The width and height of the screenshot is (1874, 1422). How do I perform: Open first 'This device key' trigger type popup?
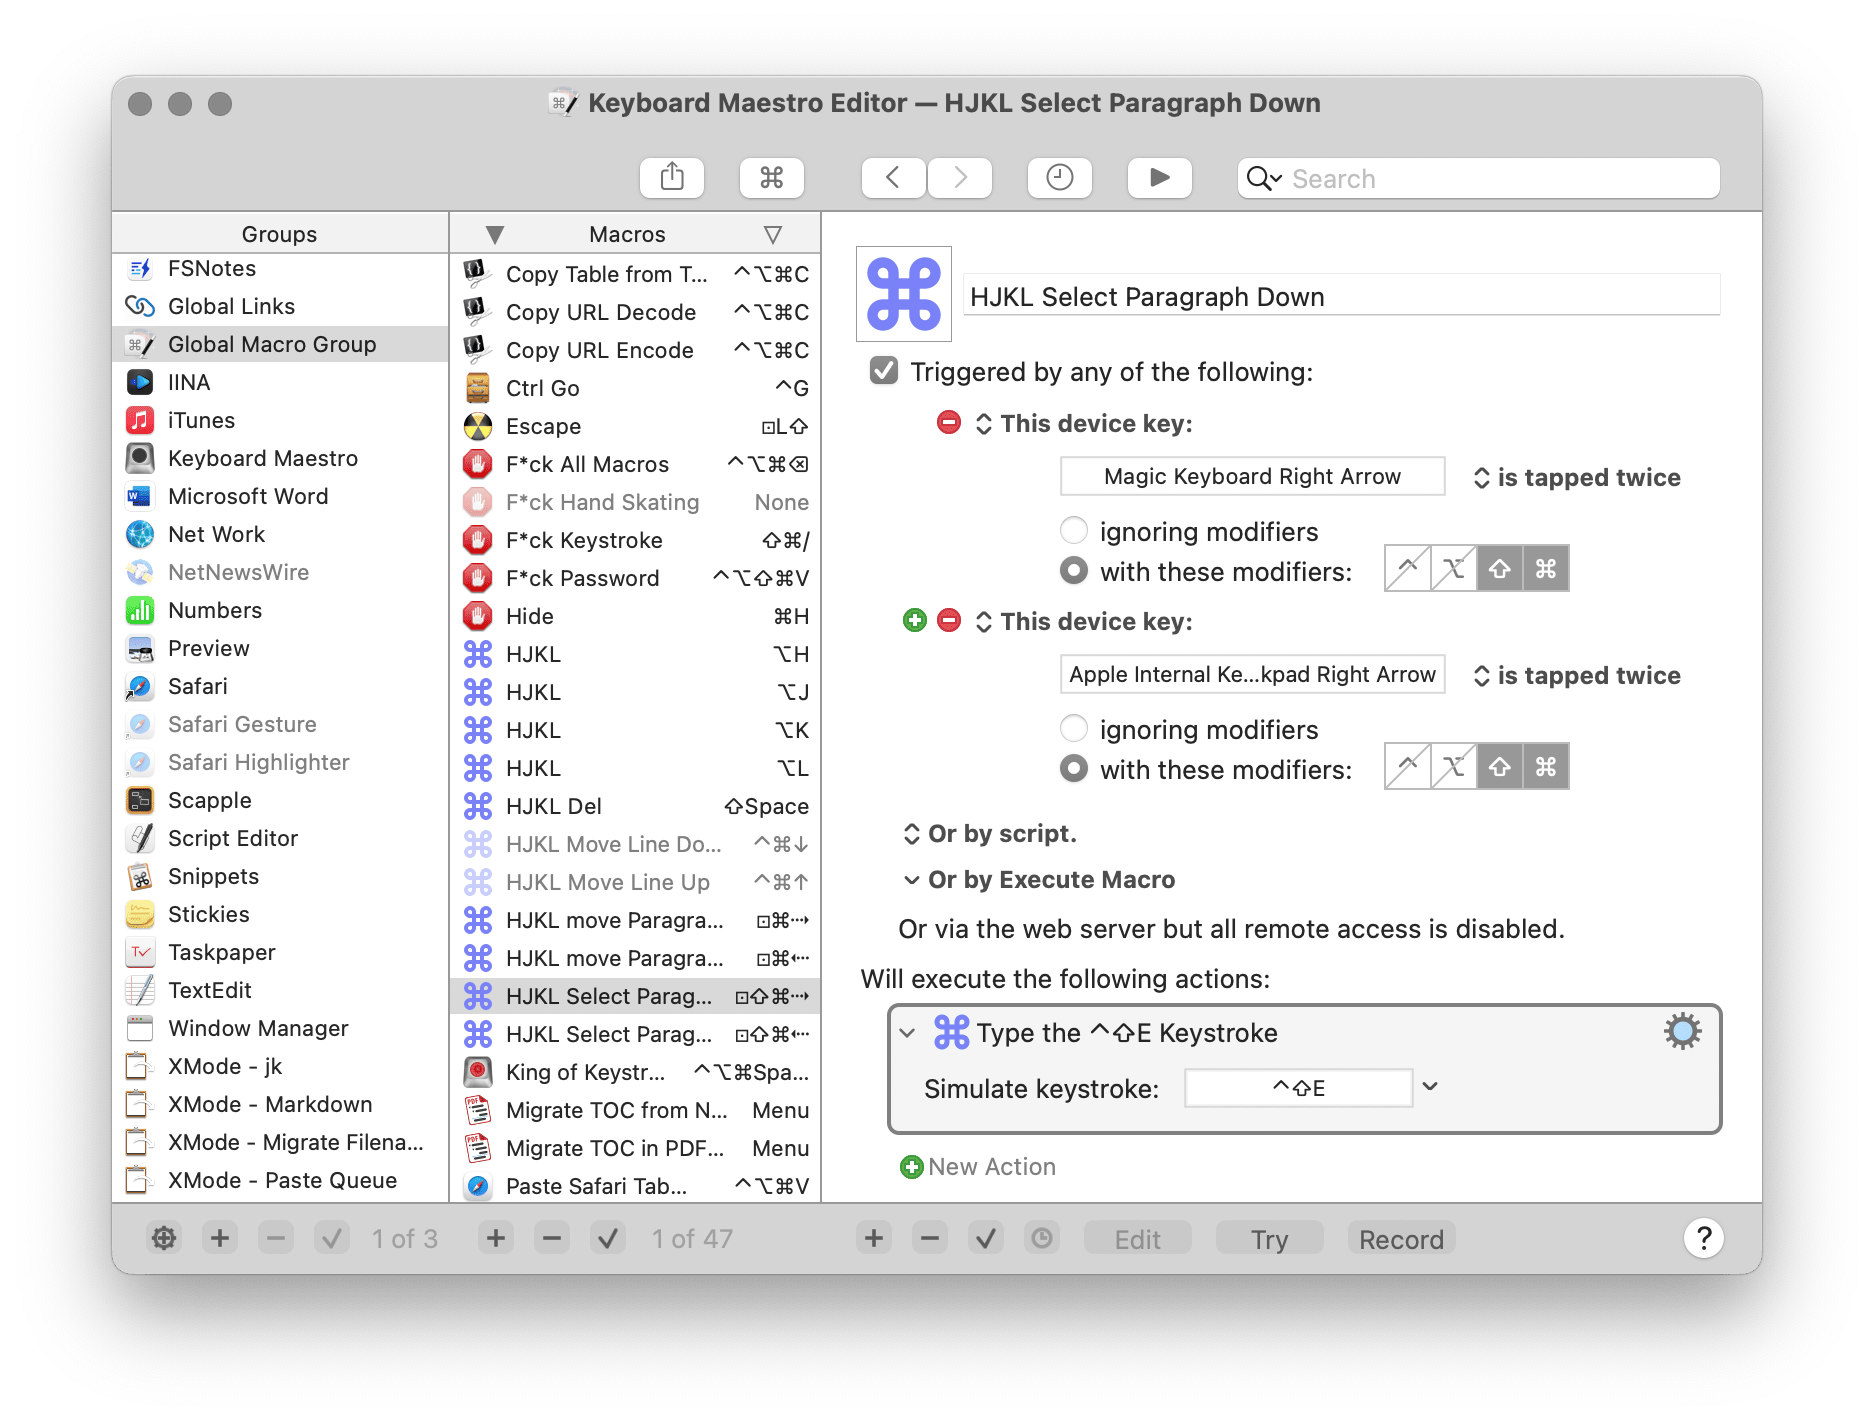[x=1084, y=423]
